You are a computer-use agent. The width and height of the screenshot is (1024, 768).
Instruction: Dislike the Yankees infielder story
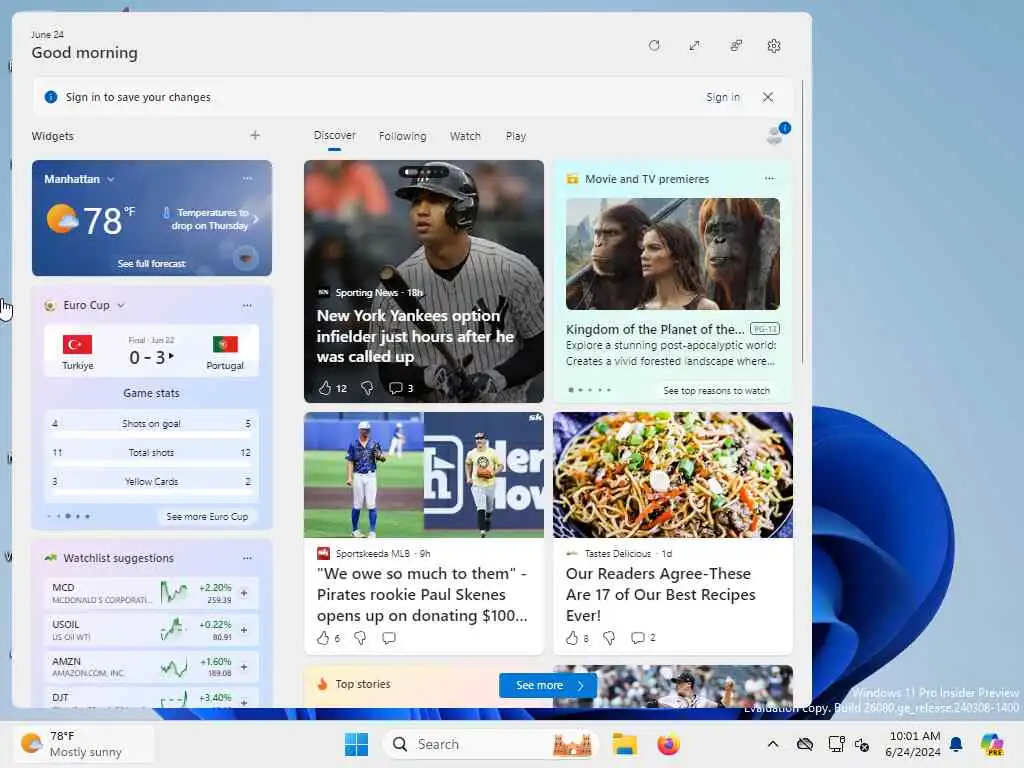coord(367,388)
